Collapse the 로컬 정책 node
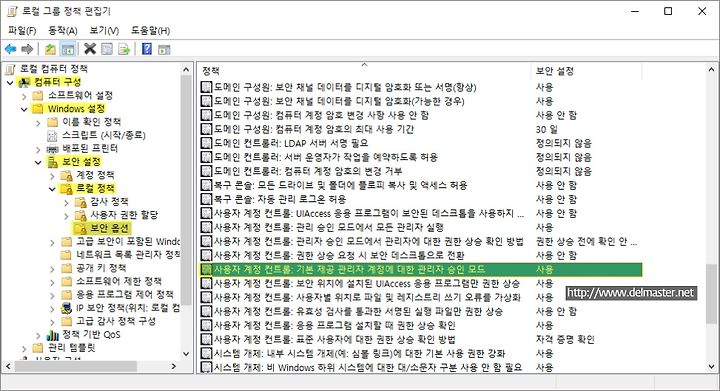Viewport: 720px width, 391px height. click(52, 189)
